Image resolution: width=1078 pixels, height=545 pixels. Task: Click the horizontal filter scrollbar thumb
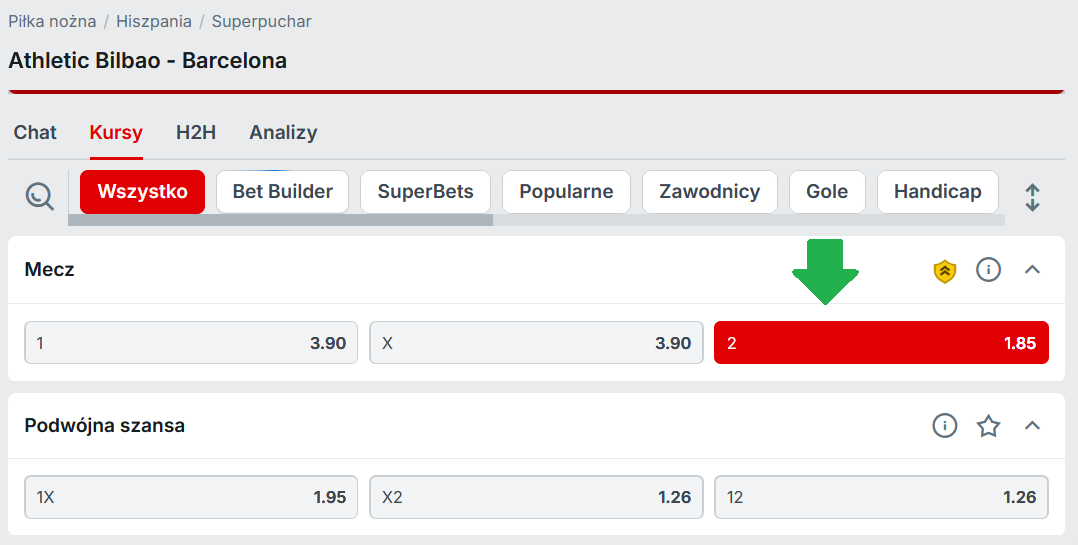coord(280,220)
